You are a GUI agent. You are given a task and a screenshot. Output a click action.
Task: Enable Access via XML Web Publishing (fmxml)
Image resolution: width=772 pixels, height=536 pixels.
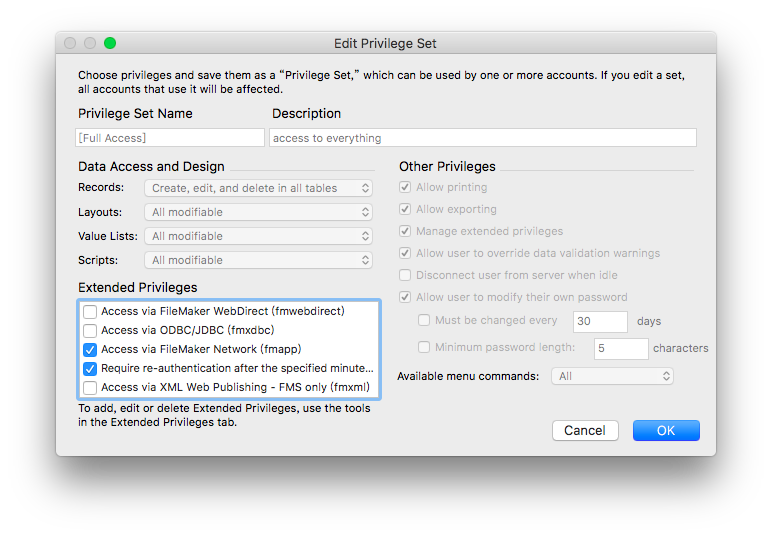pos(90,388)
